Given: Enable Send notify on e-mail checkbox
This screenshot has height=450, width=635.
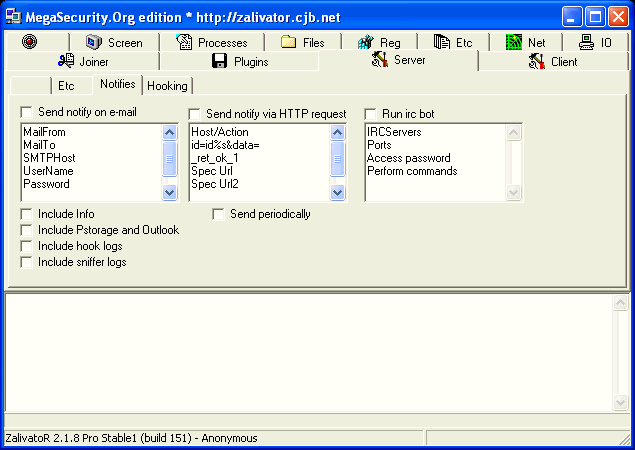Looking at the screenshot, I should tap(27, 113).
